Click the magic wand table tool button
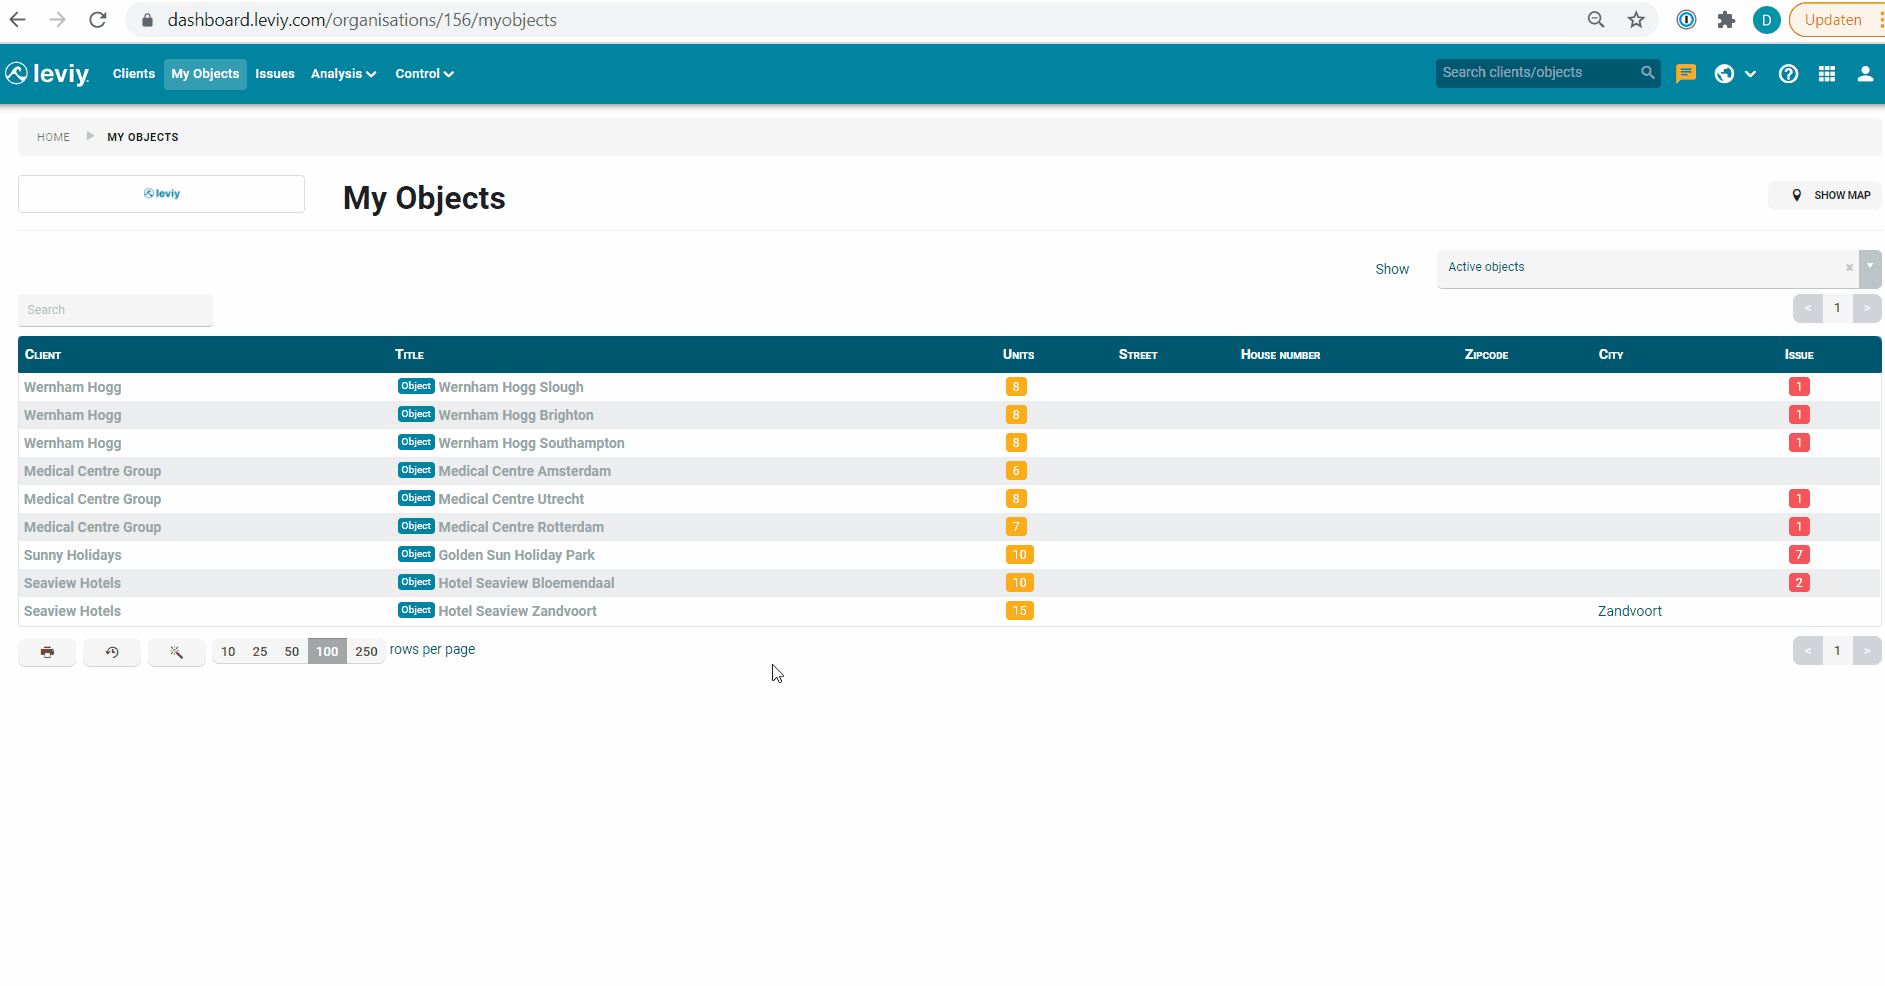This screenshot has width=1885, height=986. pyautogui.click(x=176, y=652)
